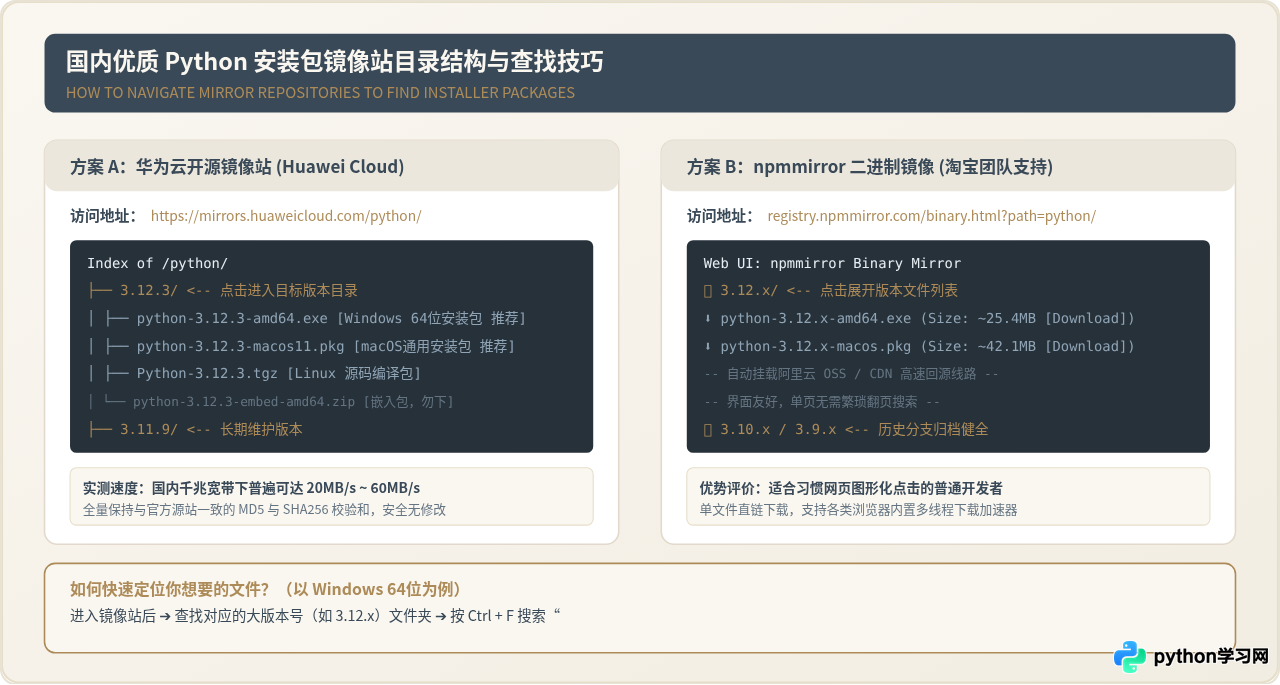Image resolution: width=1280 pixels, height=685 pixels.
Task: Click the MD5 与 SHA256 校验和 note
Action: coord(264,509)
